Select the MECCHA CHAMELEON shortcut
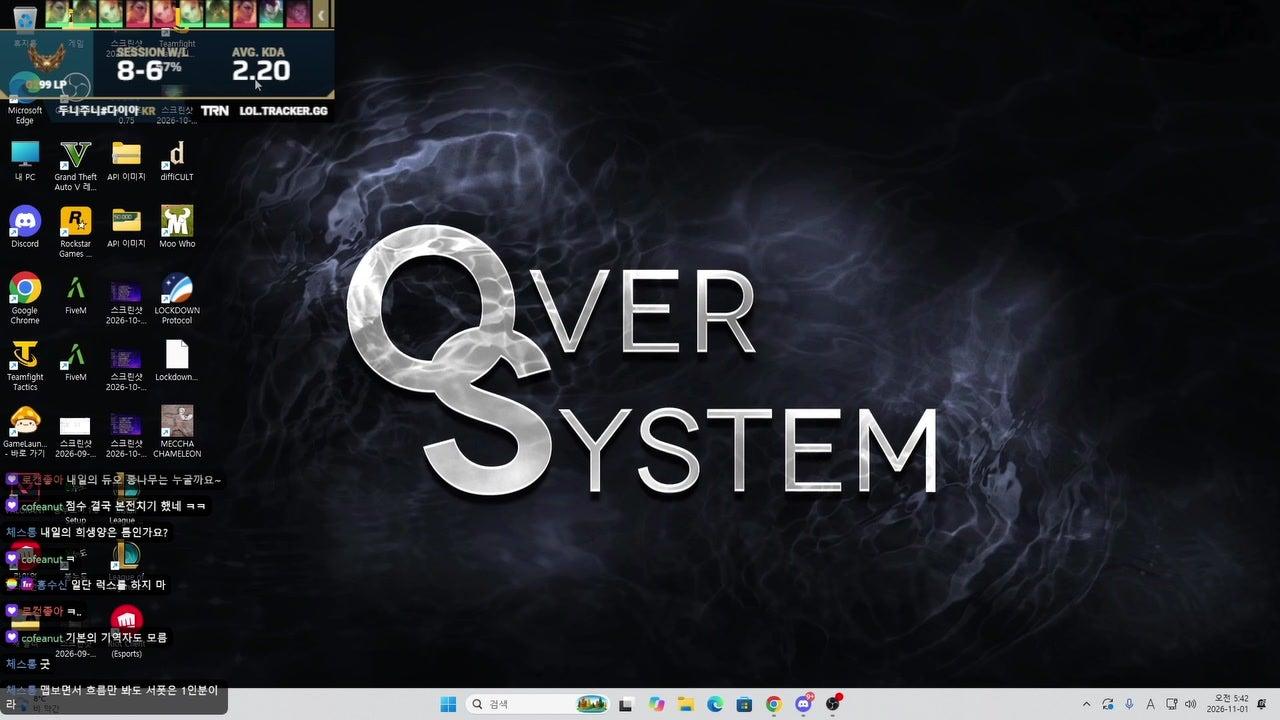1280x720 pixels. coord(177,432)
